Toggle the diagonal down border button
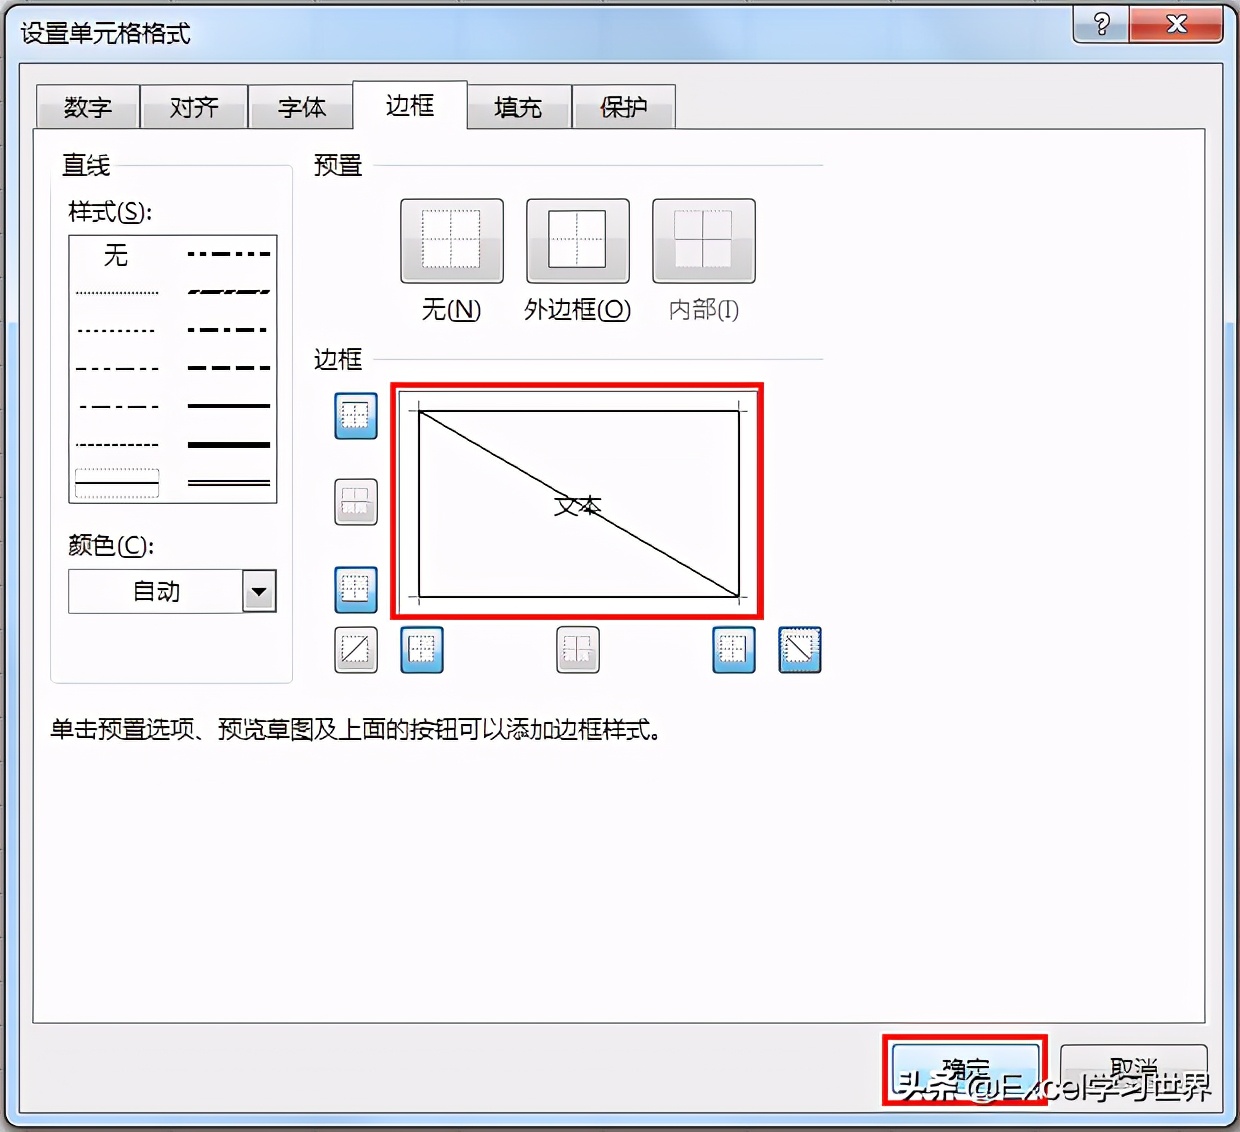This screenshot has height=1132, width=1240. pos(800,650)
